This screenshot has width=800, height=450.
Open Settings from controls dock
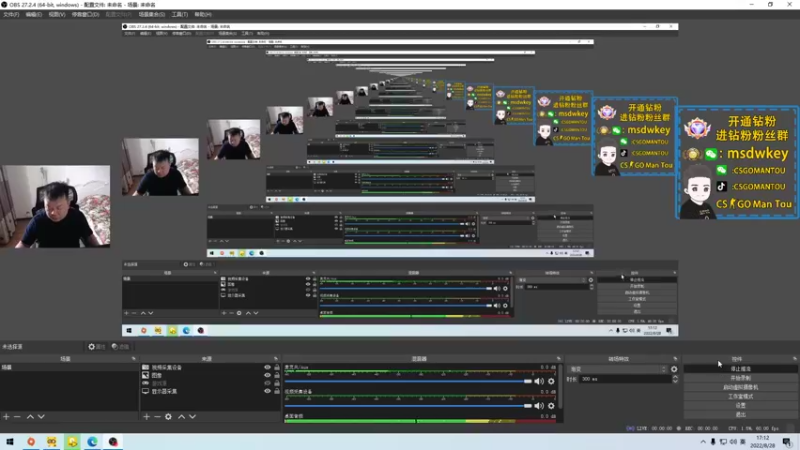click(740, 406)
